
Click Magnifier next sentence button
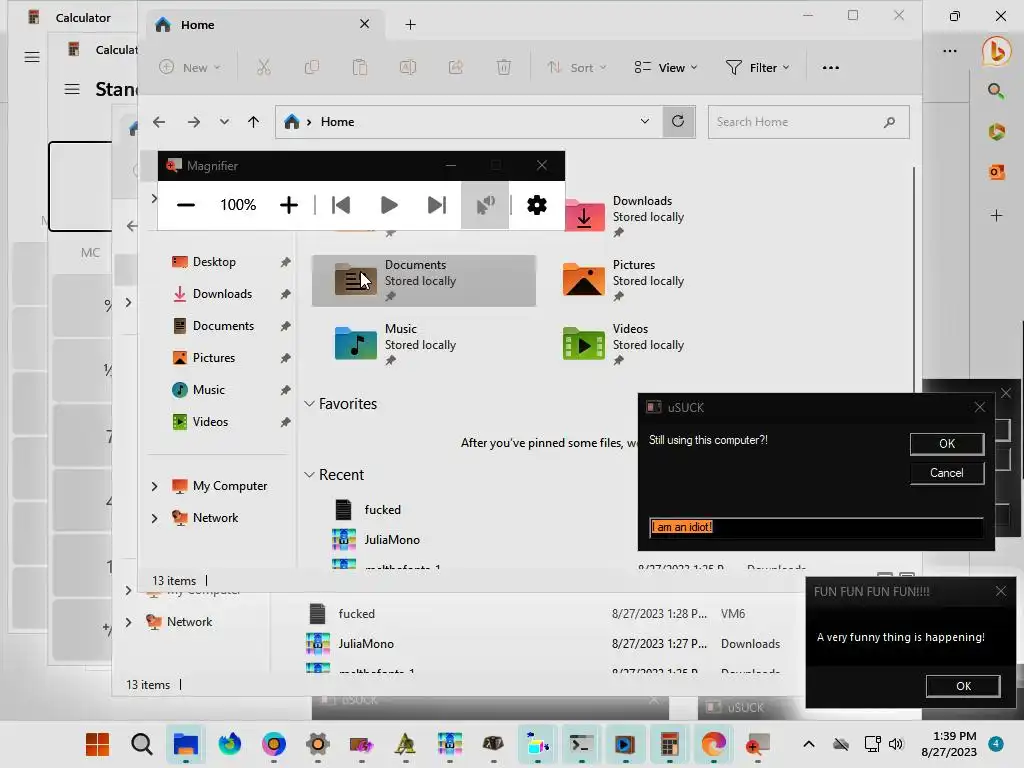(437, 205)
